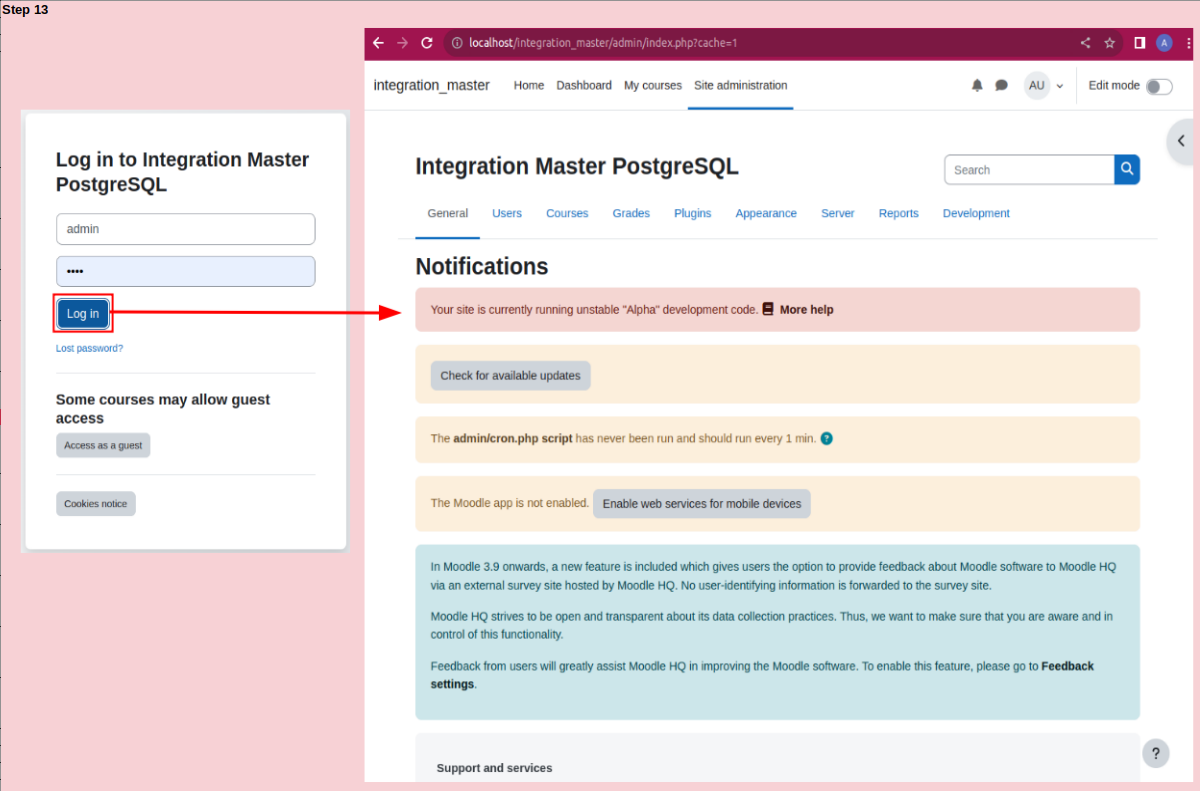This screenshot has height=791, width=1200.
Task: Focus the admin username field
Action: [186, 229]
